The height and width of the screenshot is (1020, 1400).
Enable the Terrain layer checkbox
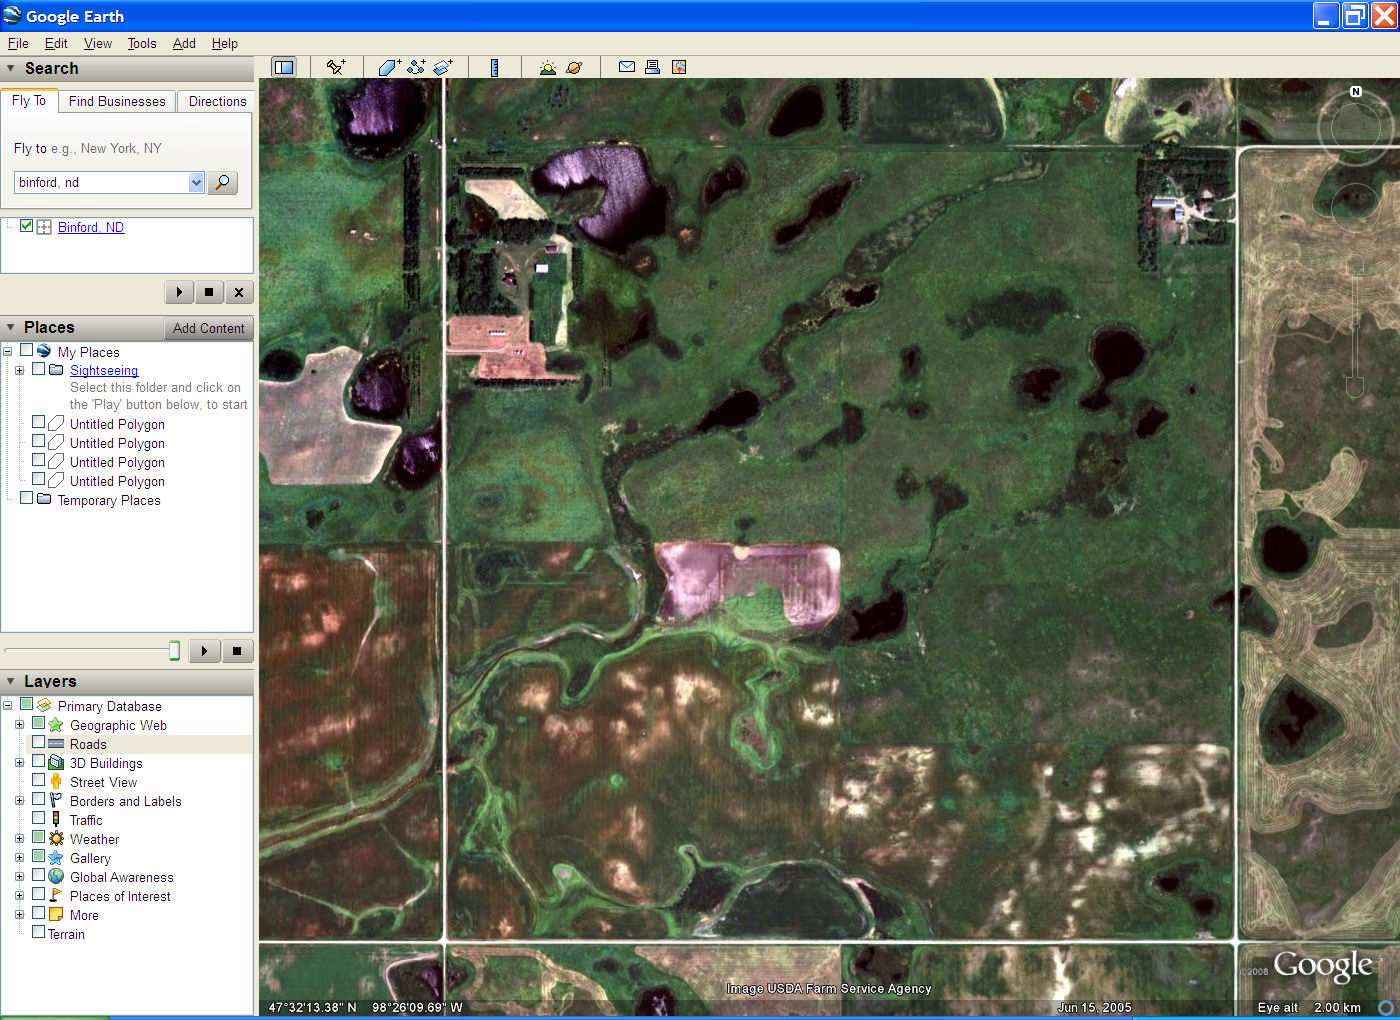38,933
